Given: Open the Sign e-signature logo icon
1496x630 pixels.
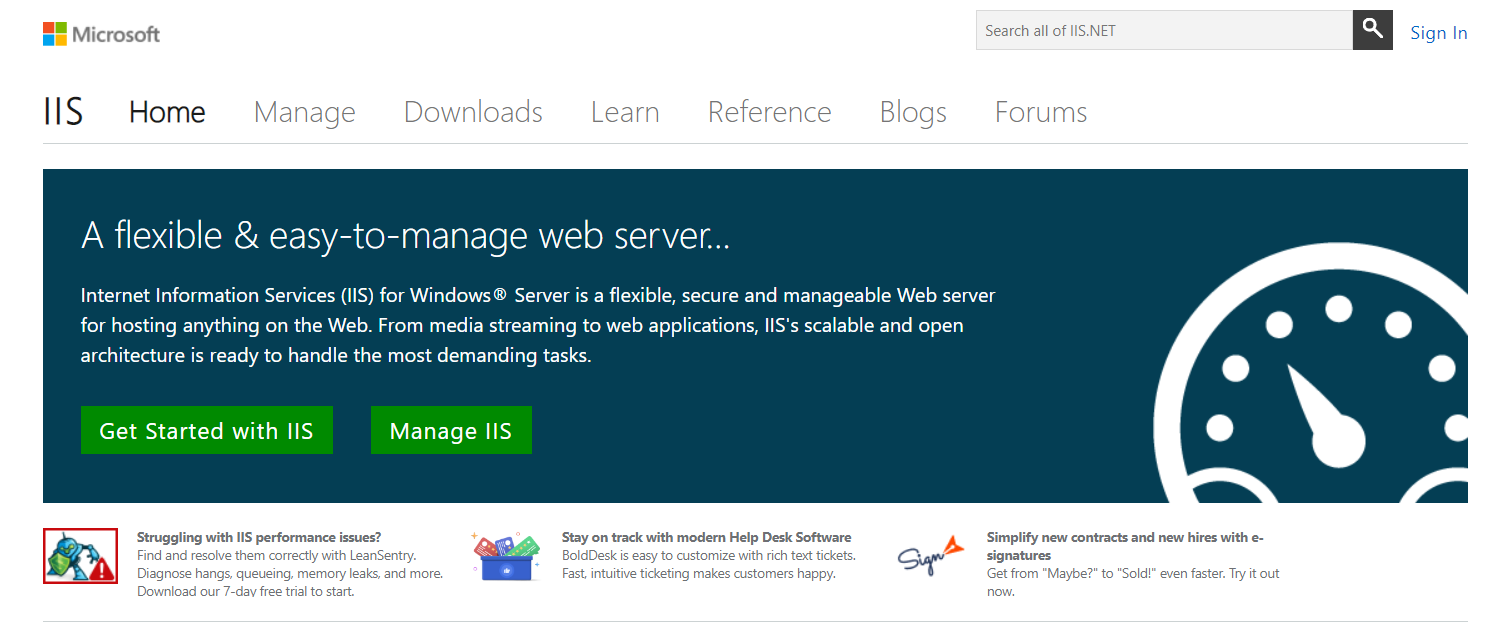Looking at the screenshot, I should (x=930, y=558).
